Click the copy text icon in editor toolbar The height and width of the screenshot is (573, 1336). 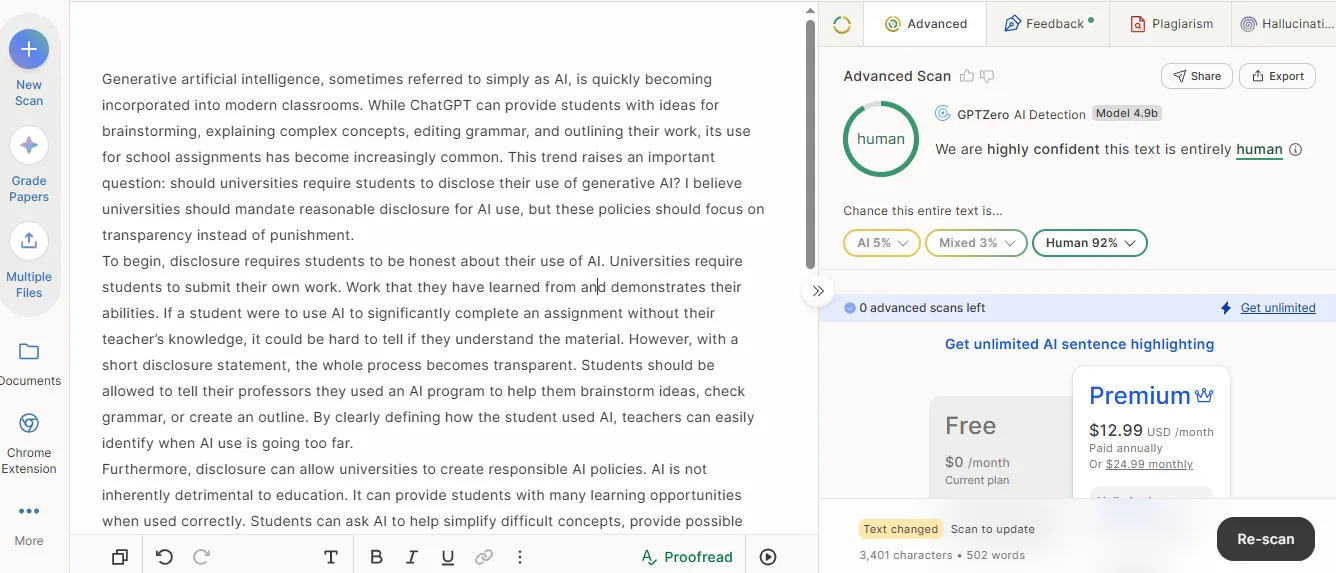pos(120,557)
